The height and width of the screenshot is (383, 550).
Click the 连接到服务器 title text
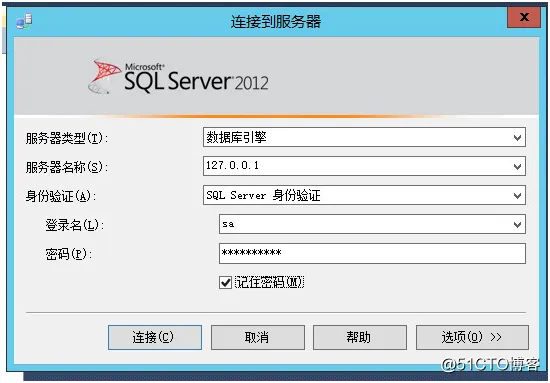(276, 22)
